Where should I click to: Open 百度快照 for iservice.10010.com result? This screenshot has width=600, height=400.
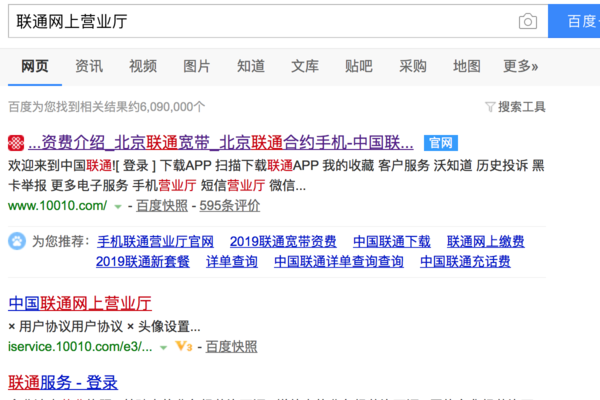(x=232, y=347)
